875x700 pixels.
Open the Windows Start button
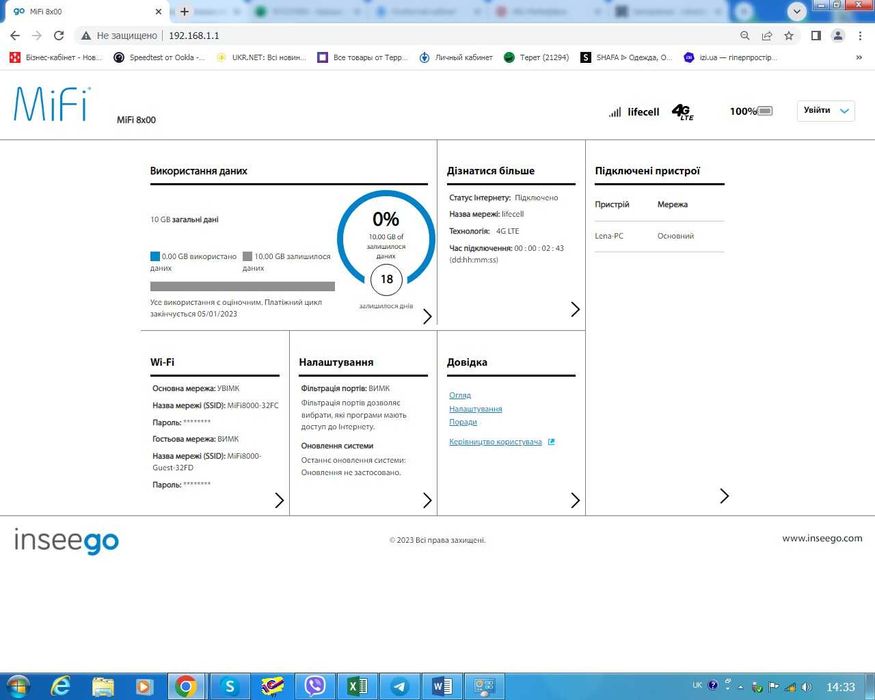(17, 686)
